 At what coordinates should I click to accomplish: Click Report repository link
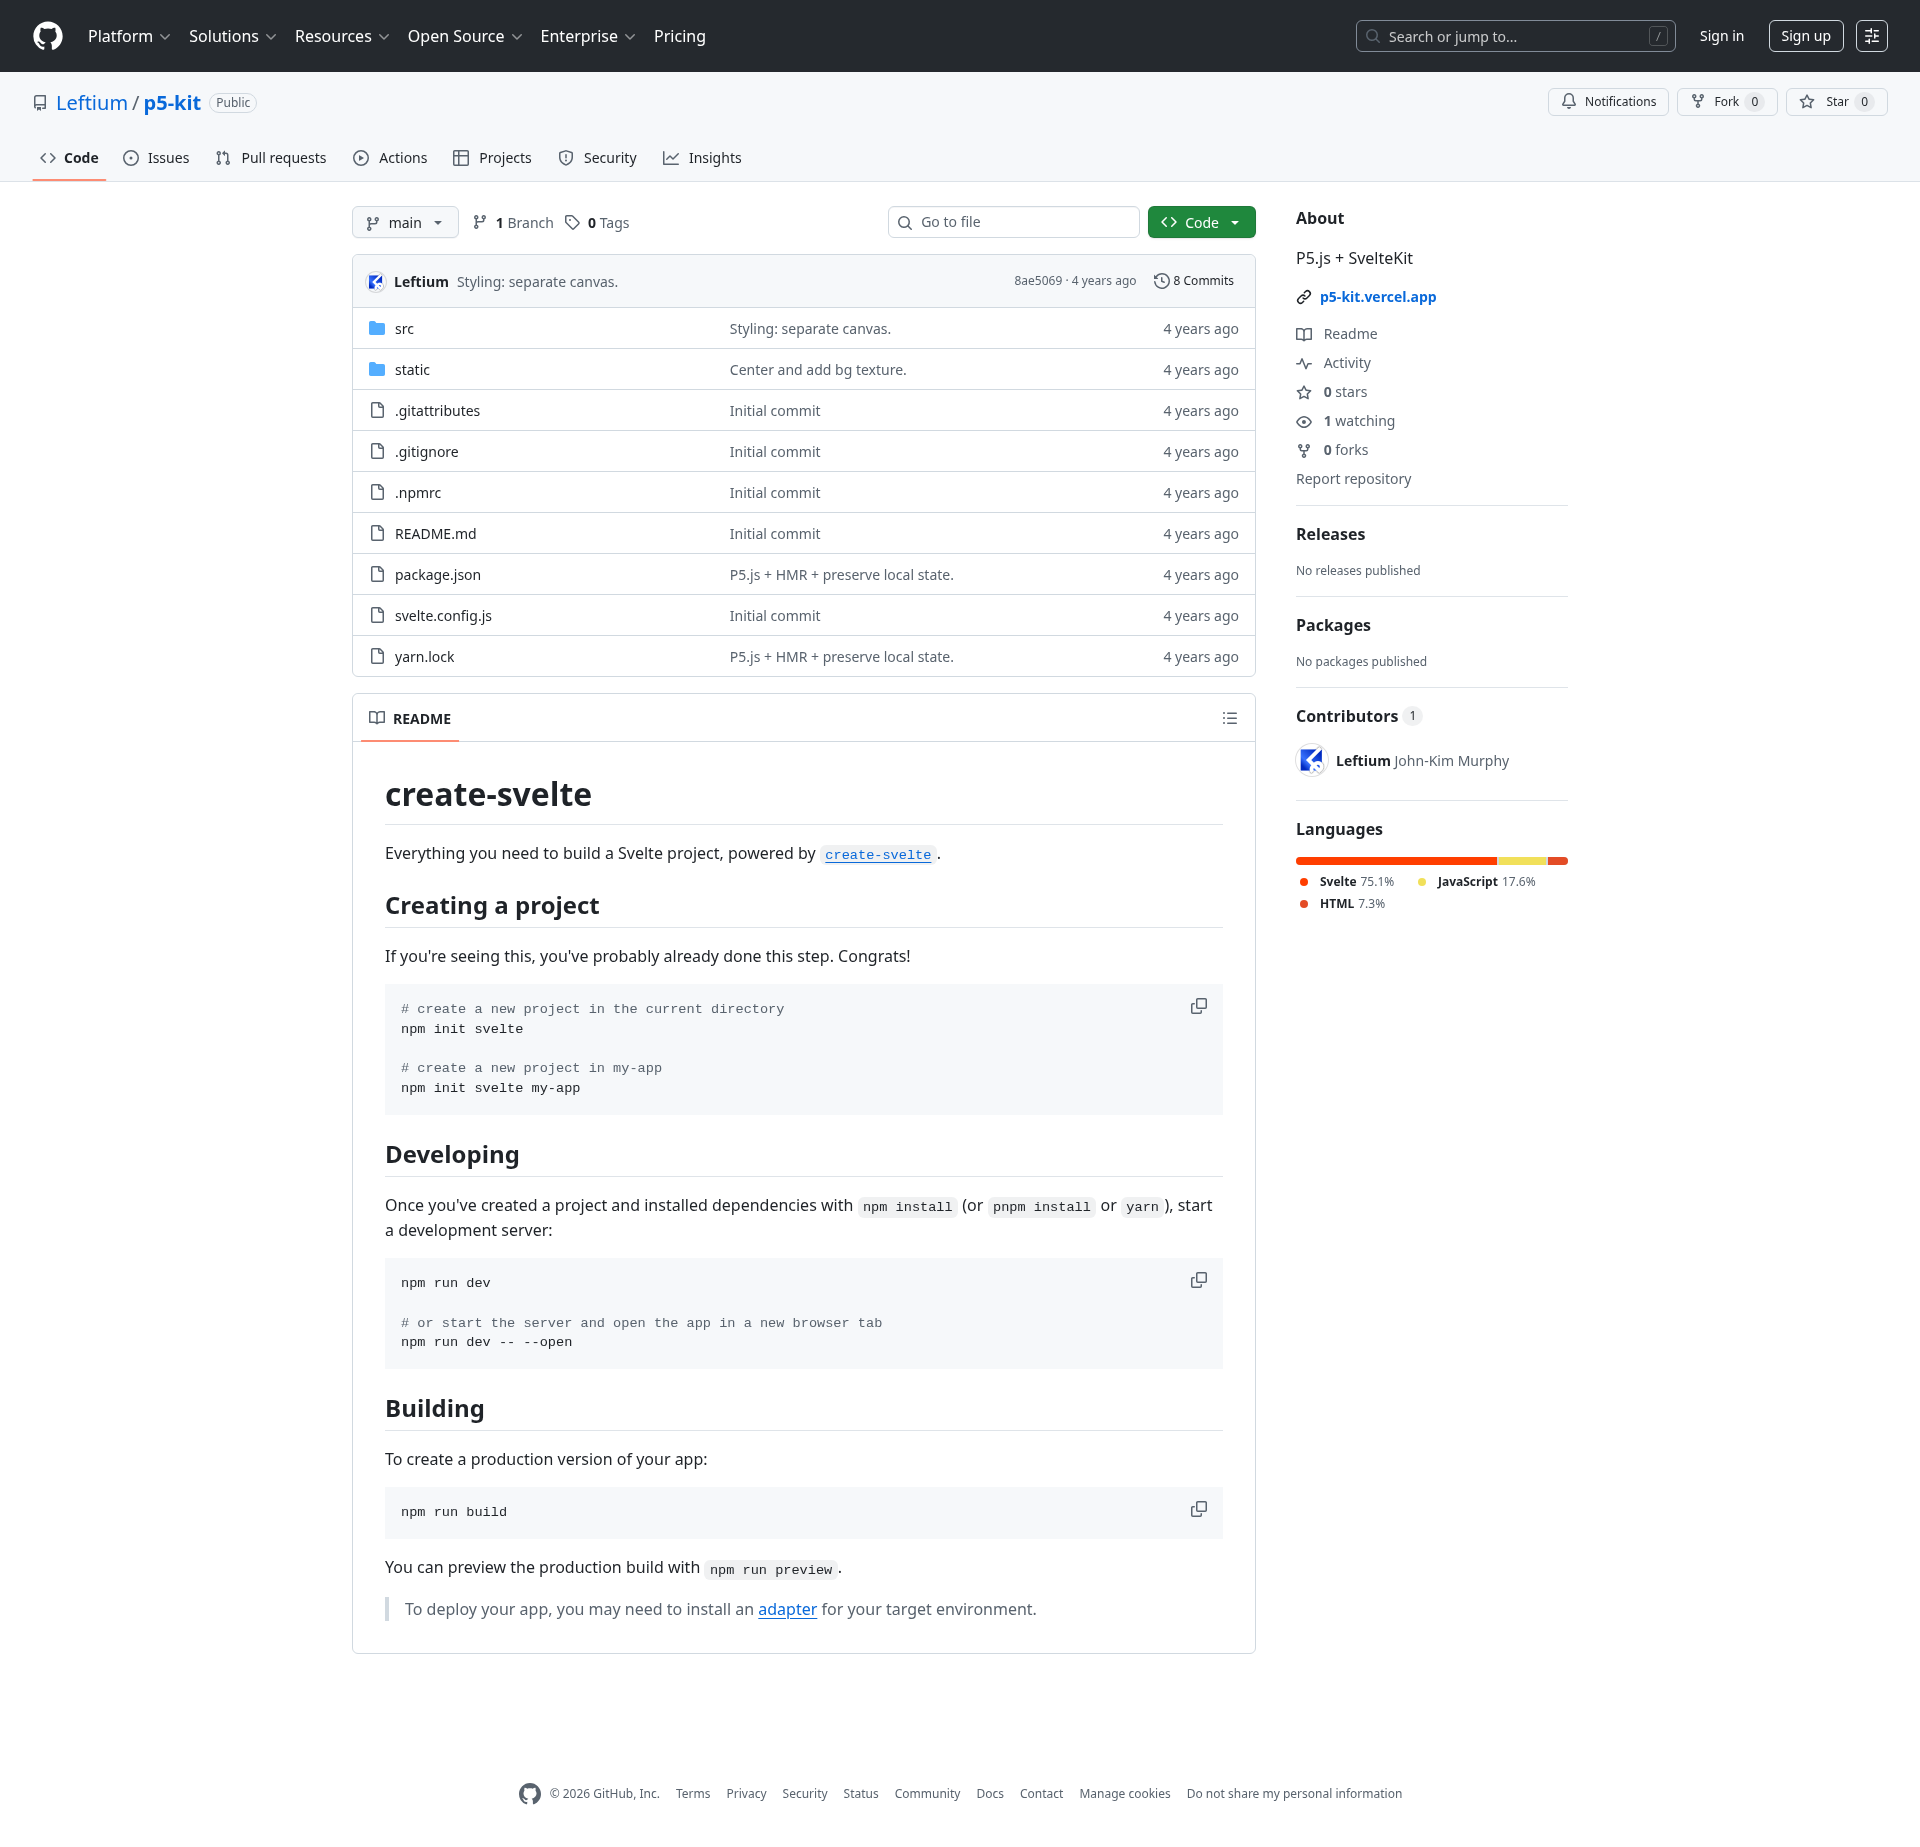(x=1354, y=479)
